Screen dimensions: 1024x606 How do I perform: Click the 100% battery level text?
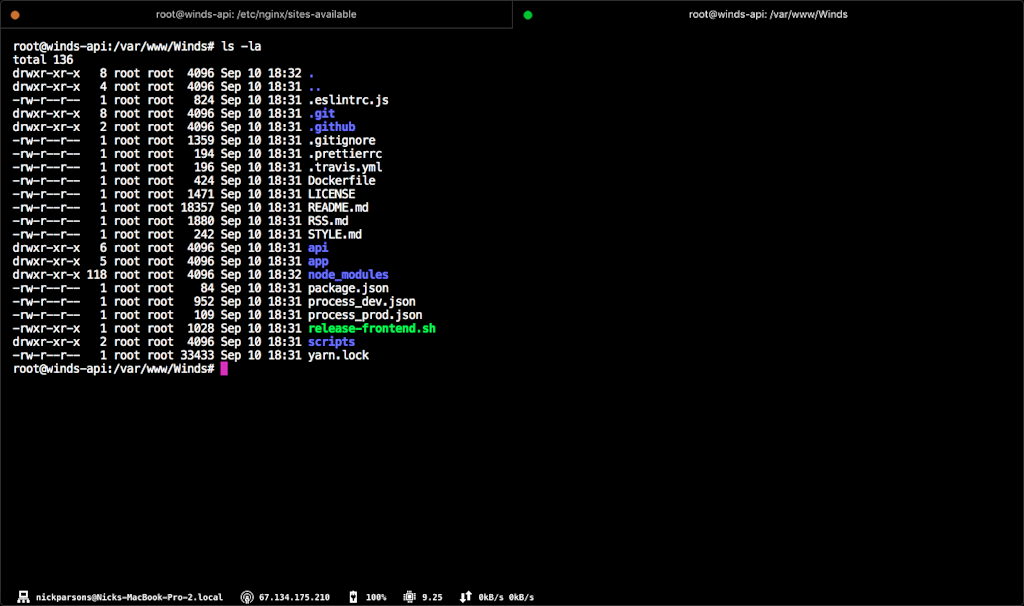376,597
